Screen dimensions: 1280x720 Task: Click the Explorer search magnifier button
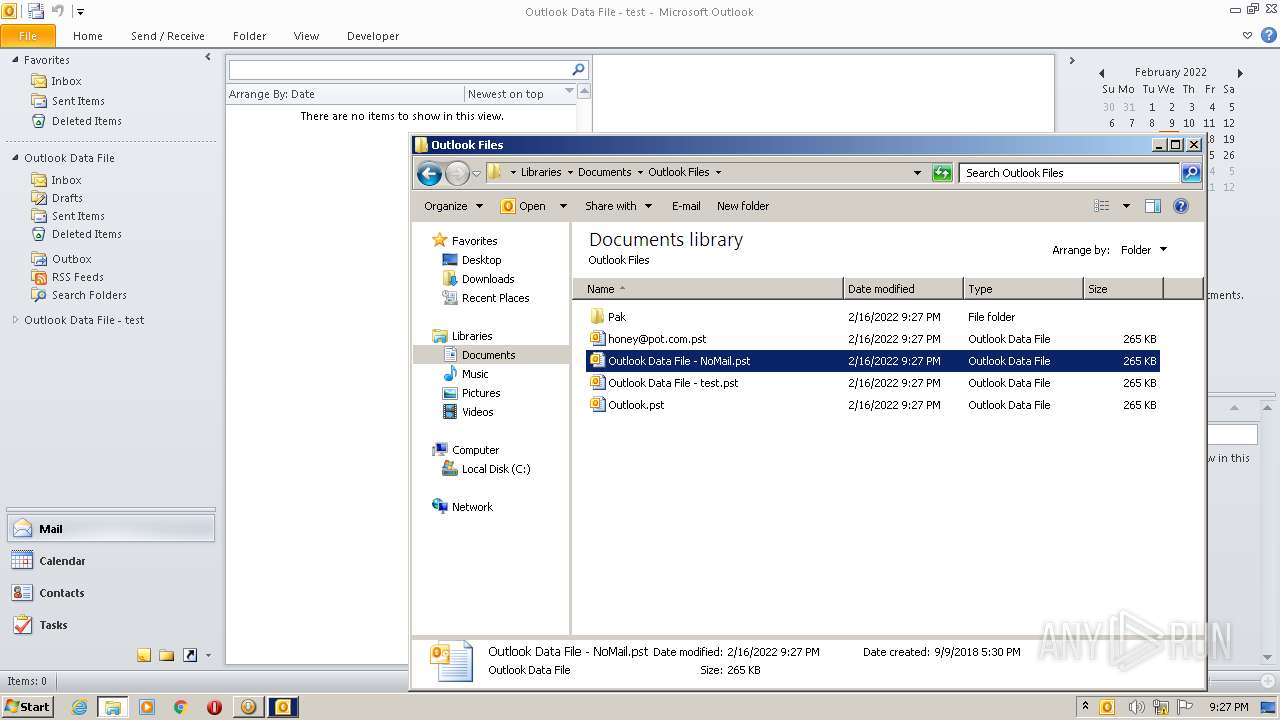(x=1190, y=173)
